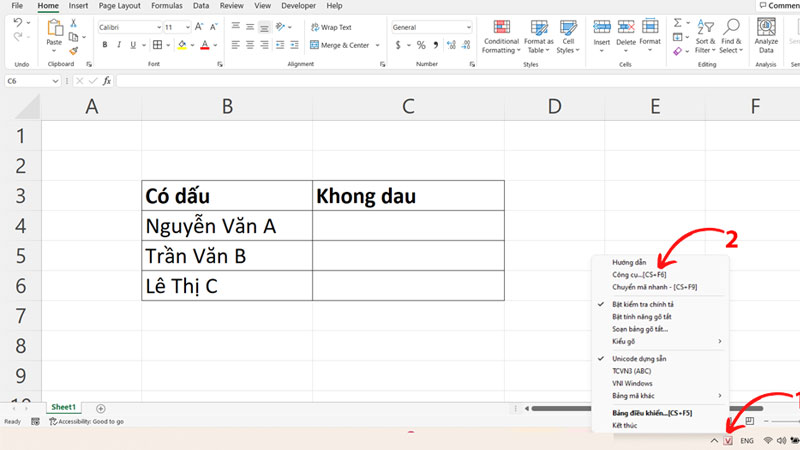Click Decrease Font Size icon
The image size is (800, 450).
point(214,27)
